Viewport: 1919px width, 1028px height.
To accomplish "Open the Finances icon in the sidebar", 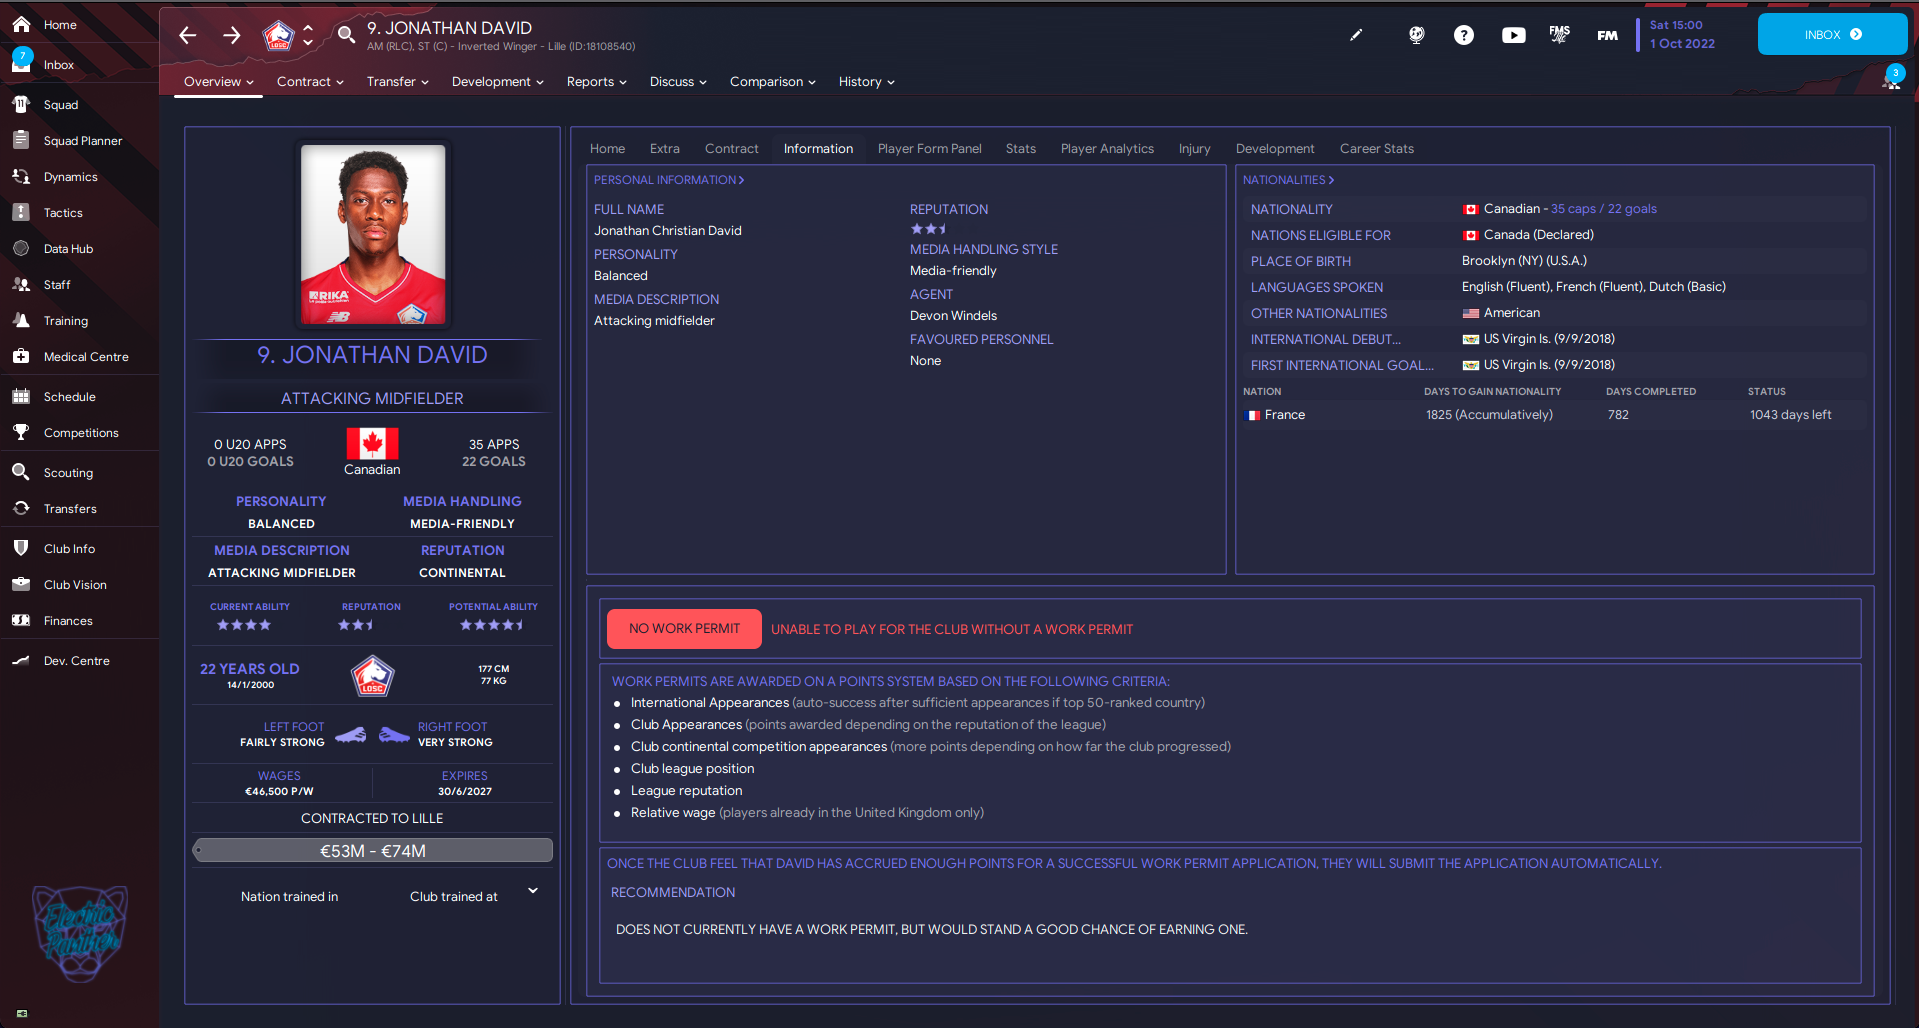I will [x=21, y=620].
